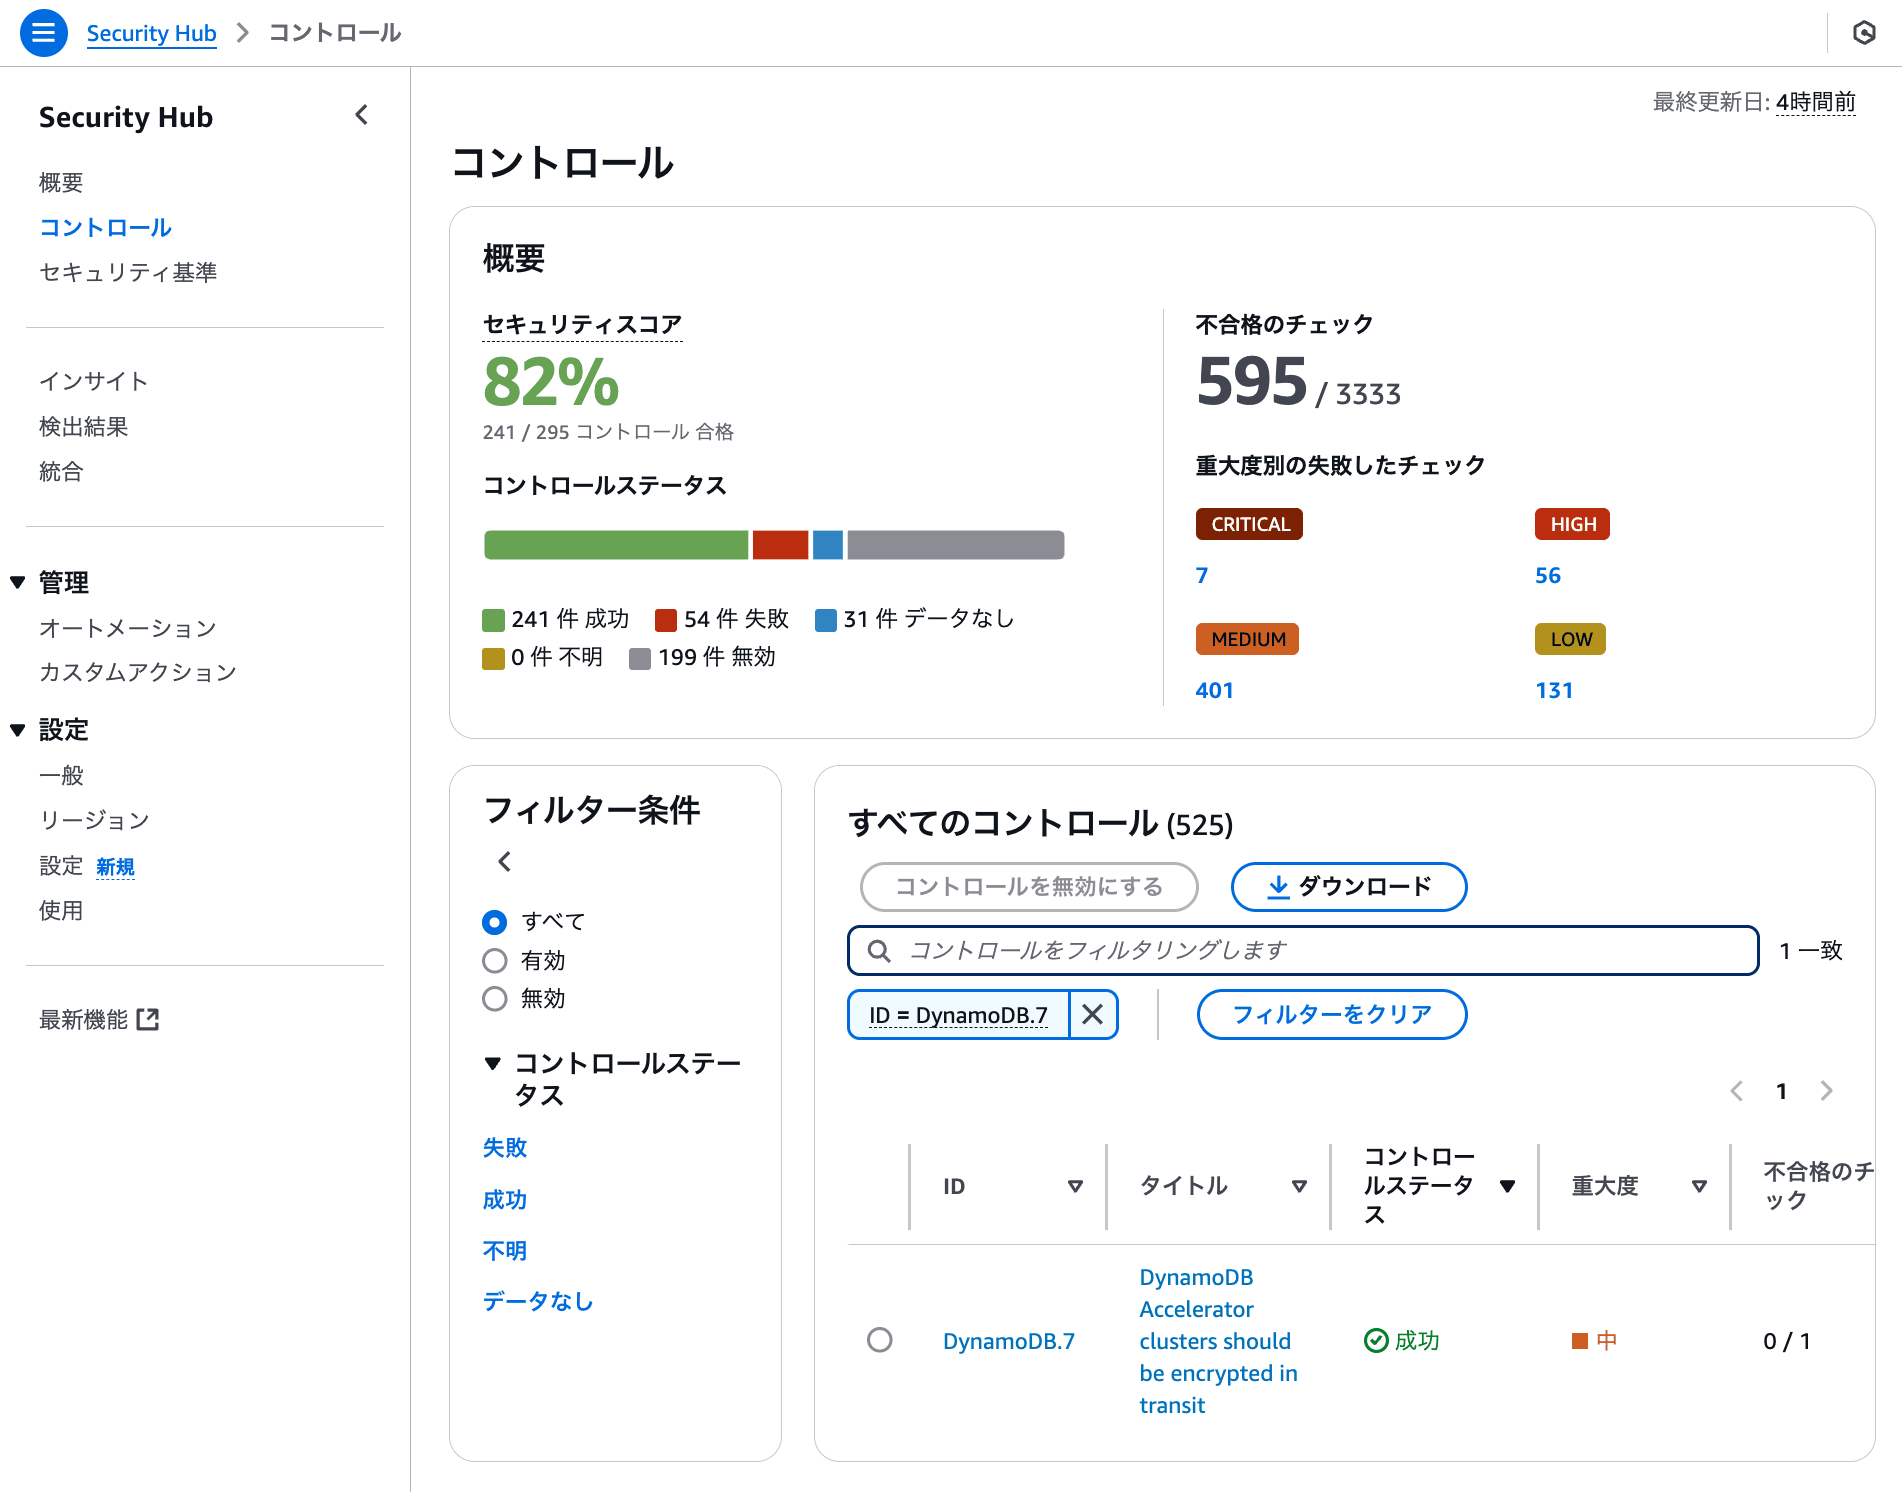Image resolution: width=1902 pixels, height=1492 pixels.
Task: Click the セキュリティスコア label
Action: pos(582,324)
